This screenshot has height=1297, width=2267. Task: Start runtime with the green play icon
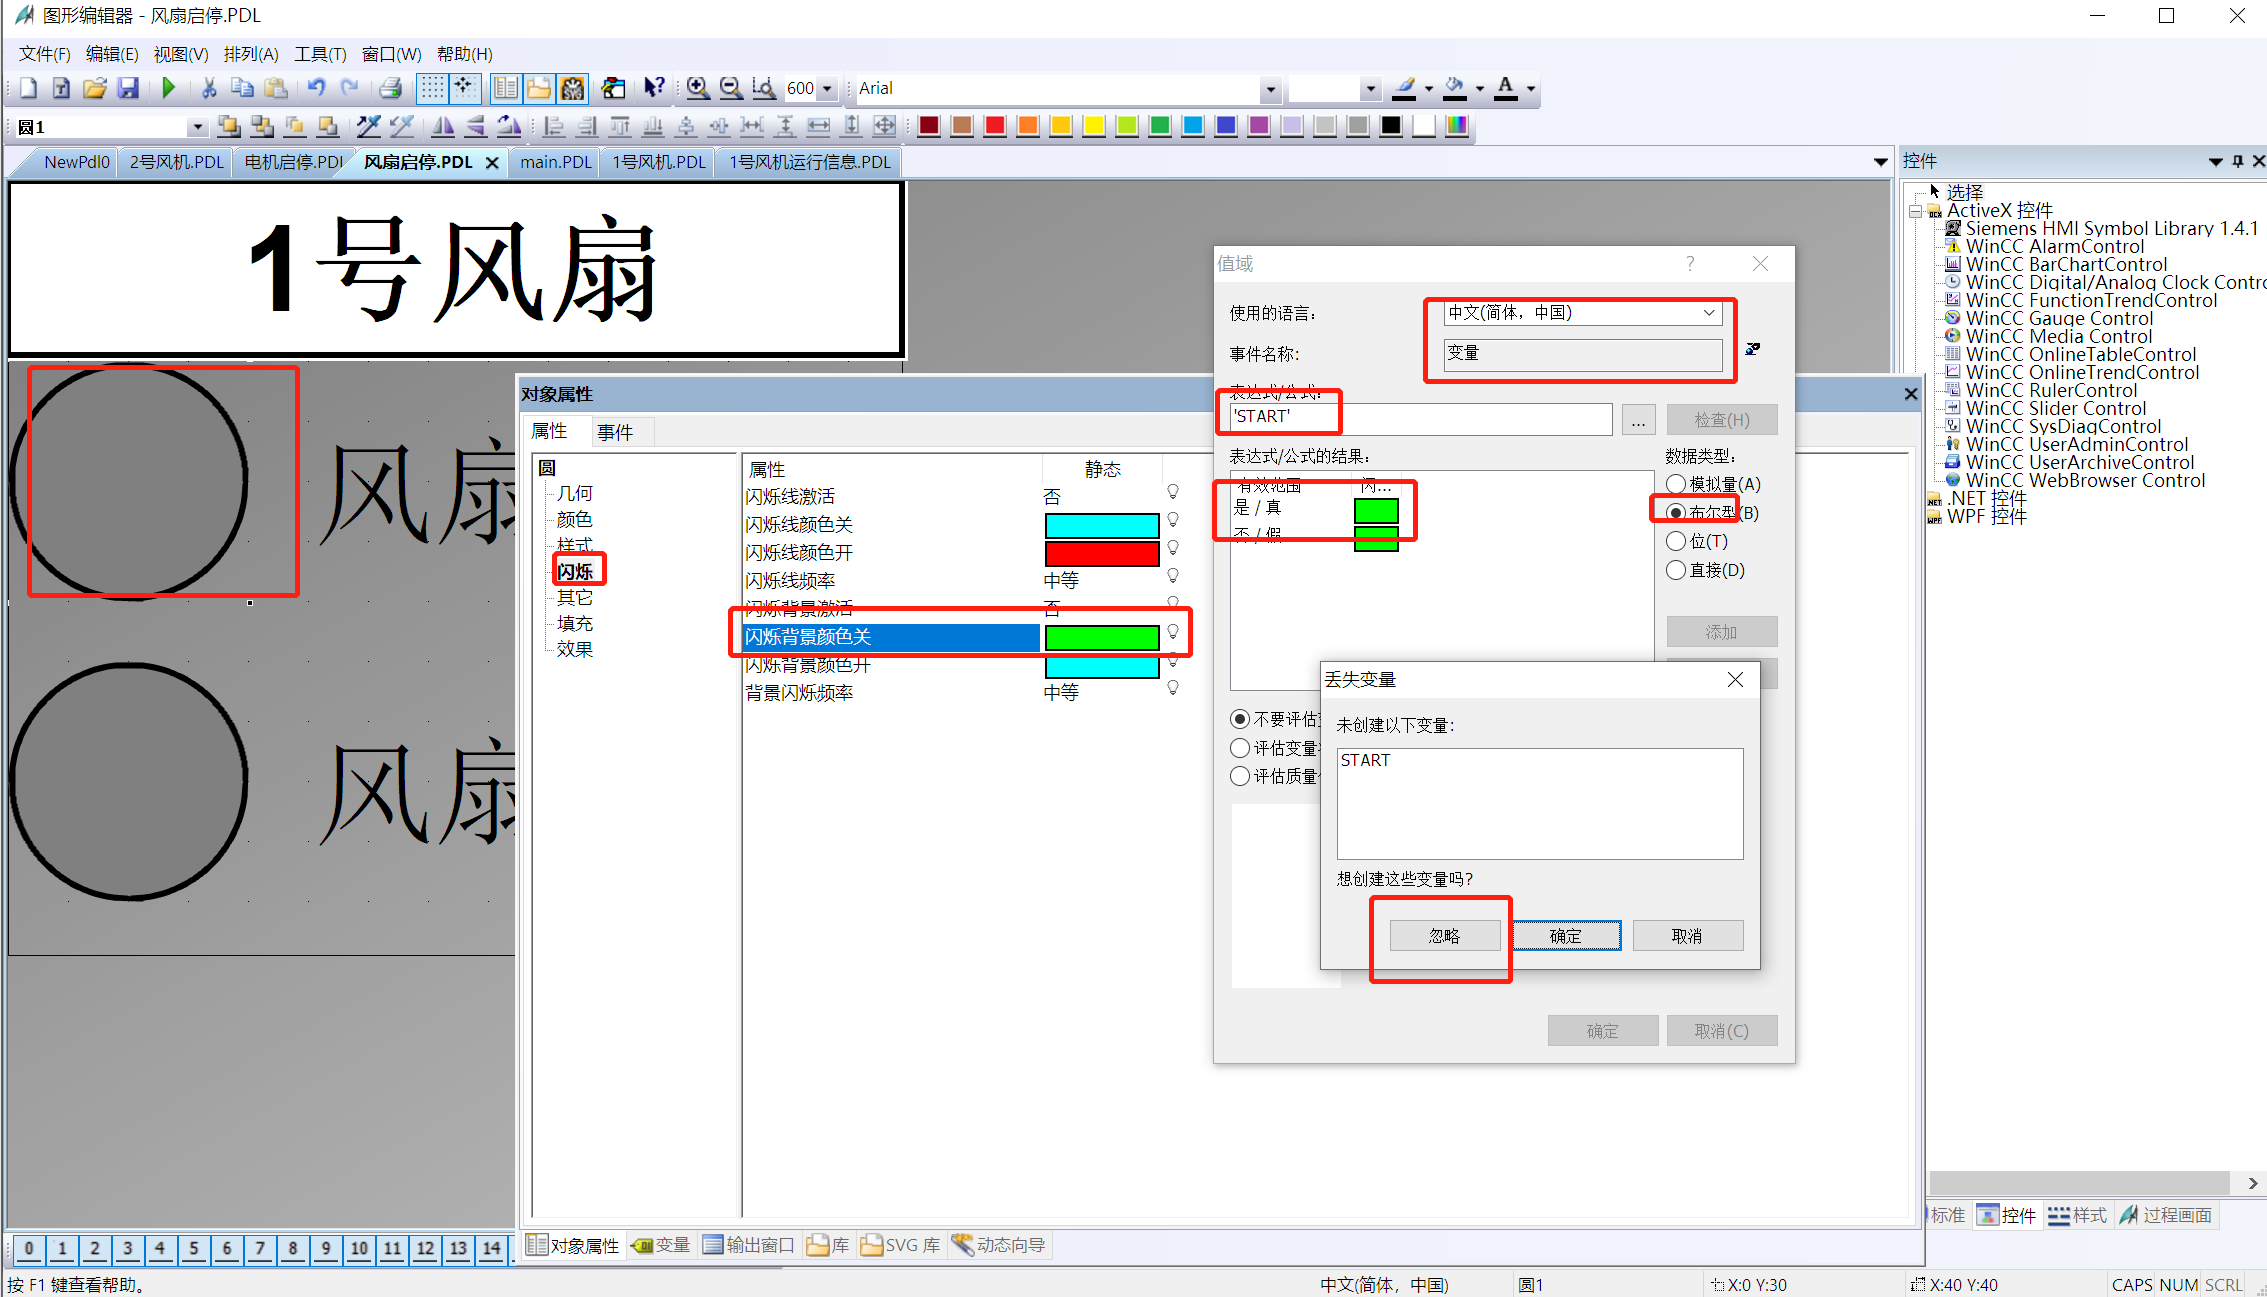(168, 88)
